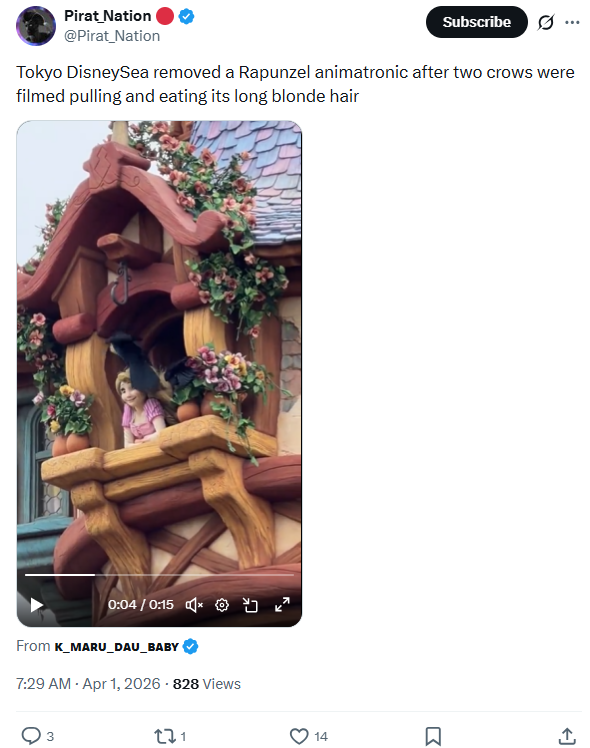
Task: Click the @Pirat_Nation handle
Action: pyautogui.click(x=112, y=36)
